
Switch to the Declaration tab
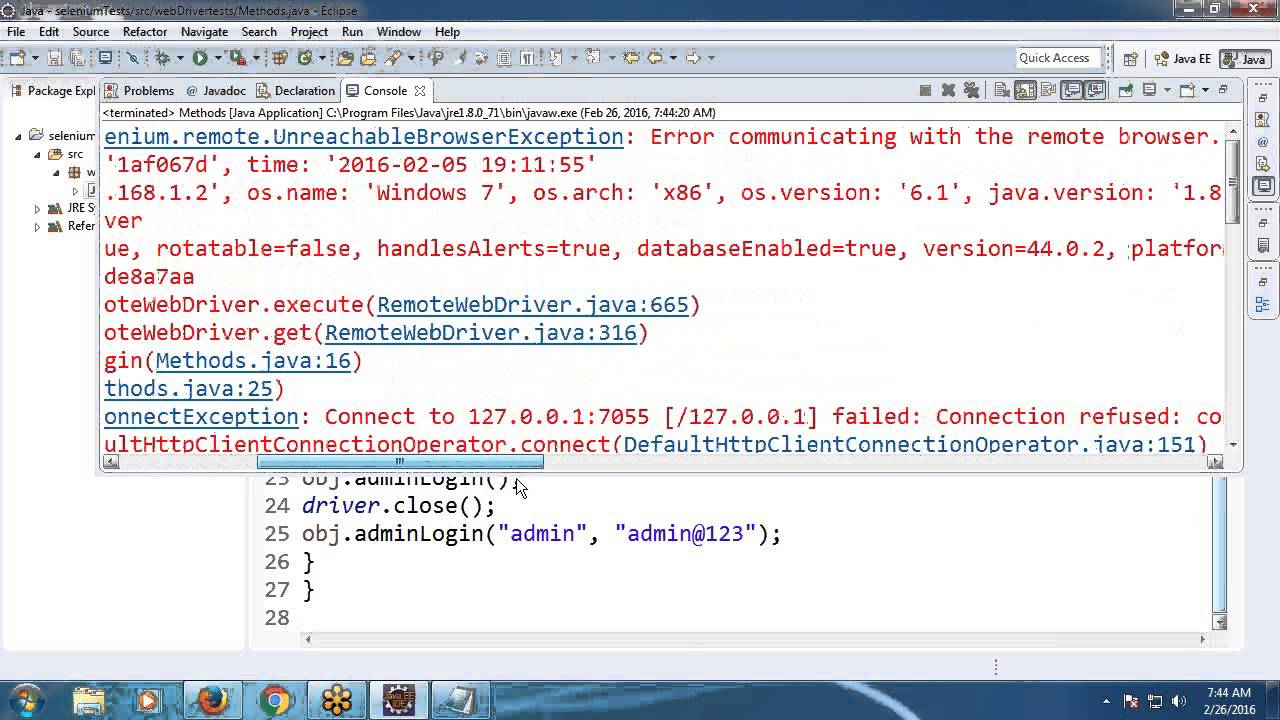coord(295,90)
